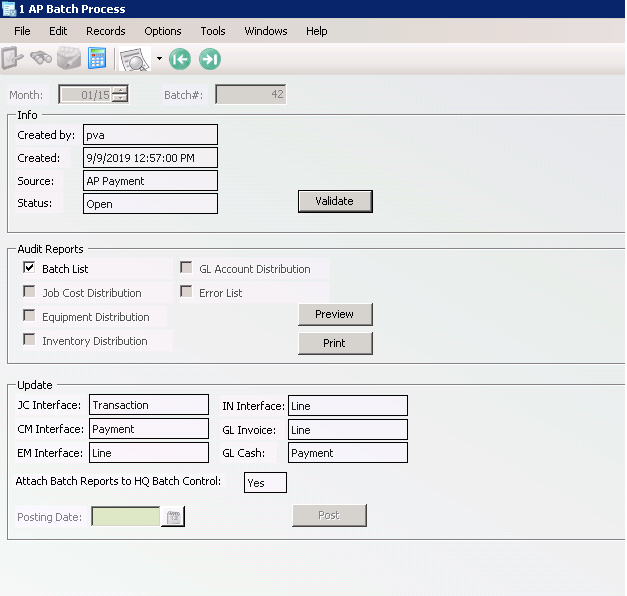The image size is (627, 596).
Task: Open the Windows menu
Action: (266, 31)
